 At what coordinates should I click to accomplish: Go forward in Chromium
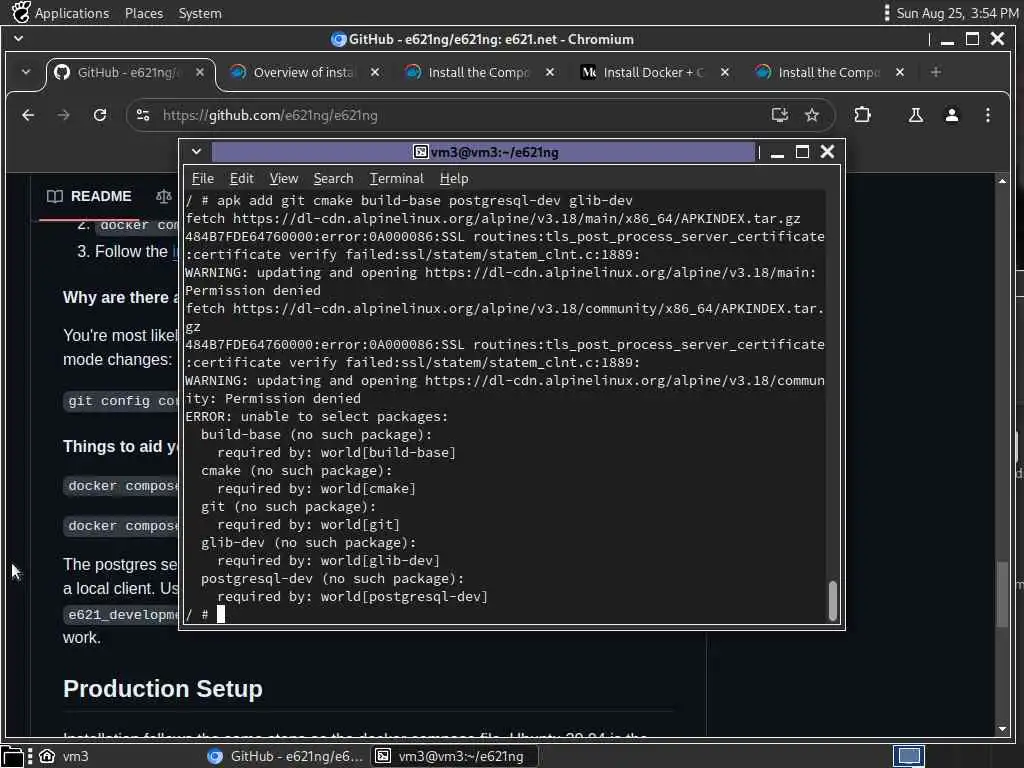click(63, 116)
